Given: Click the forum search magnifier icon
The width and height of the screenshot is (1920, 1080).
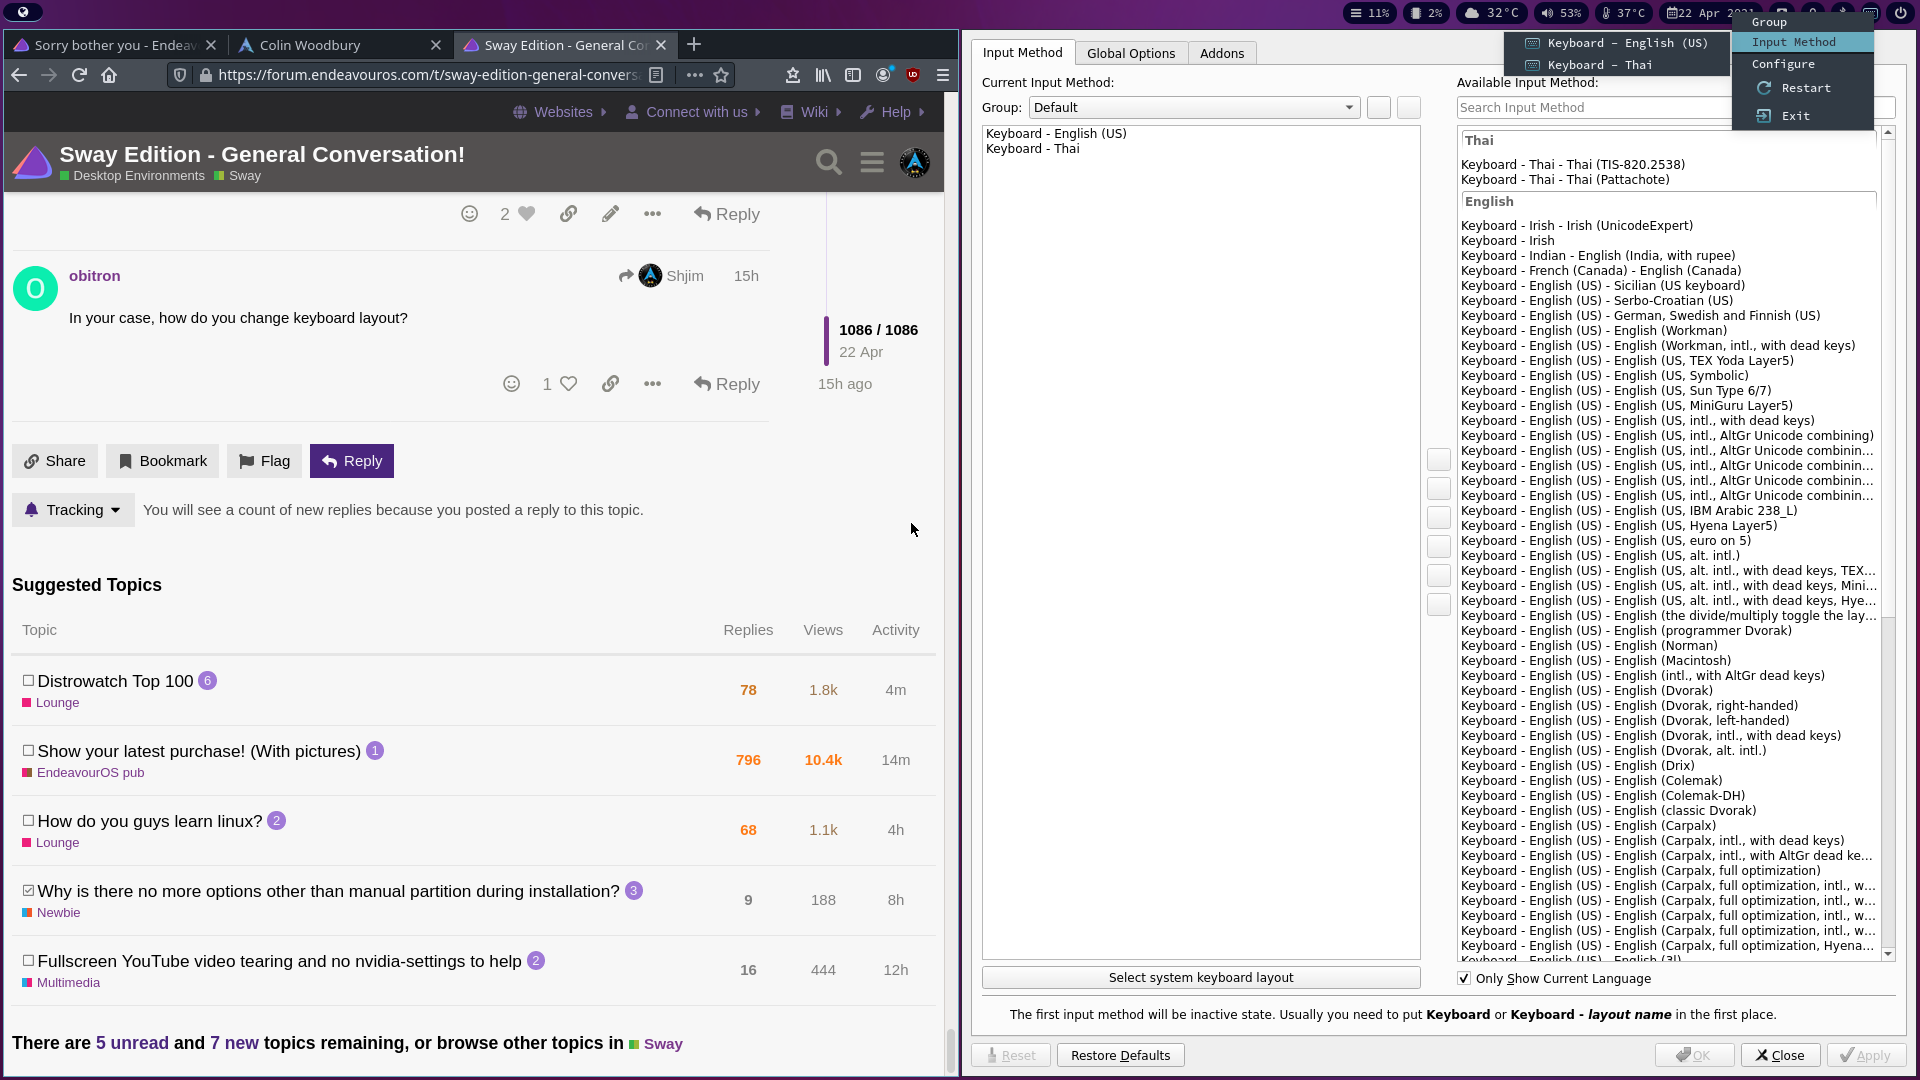Looking at the screenshot, I should coord(828,162).
